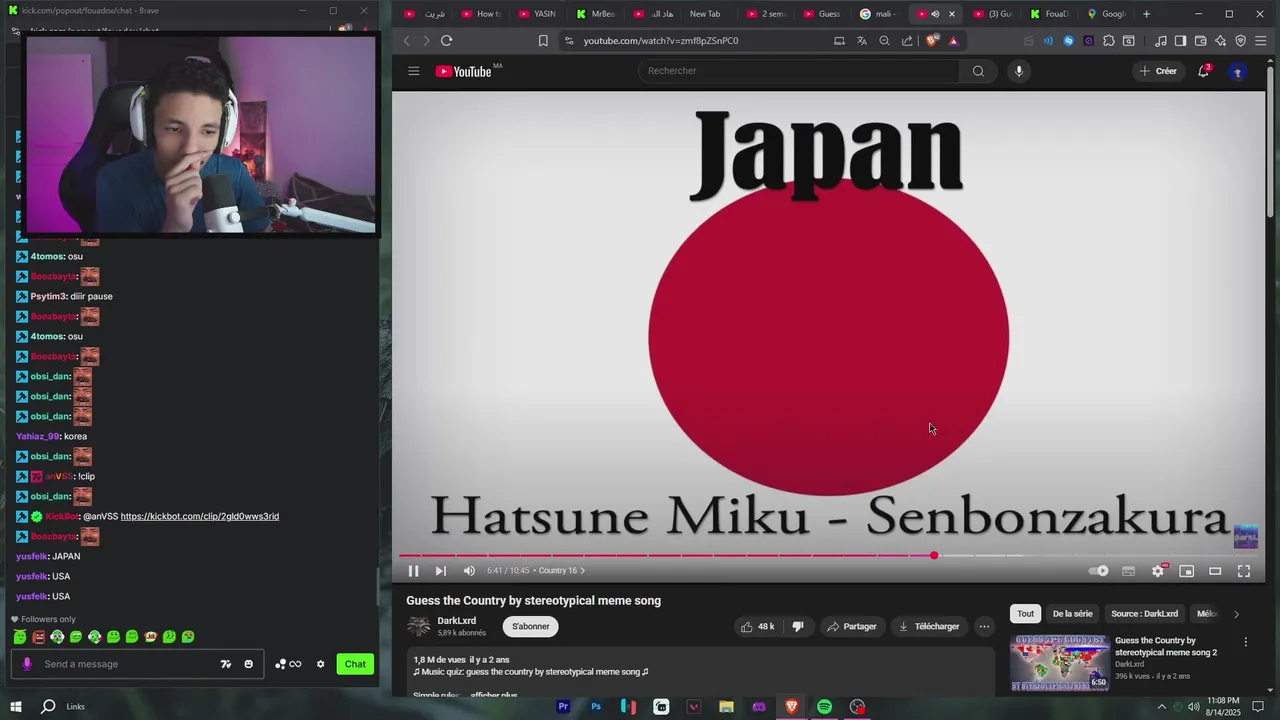This screenshot has height=720, width=1280.
Task: Open channel points infinity indicator
Action: [x=288, y=664]
